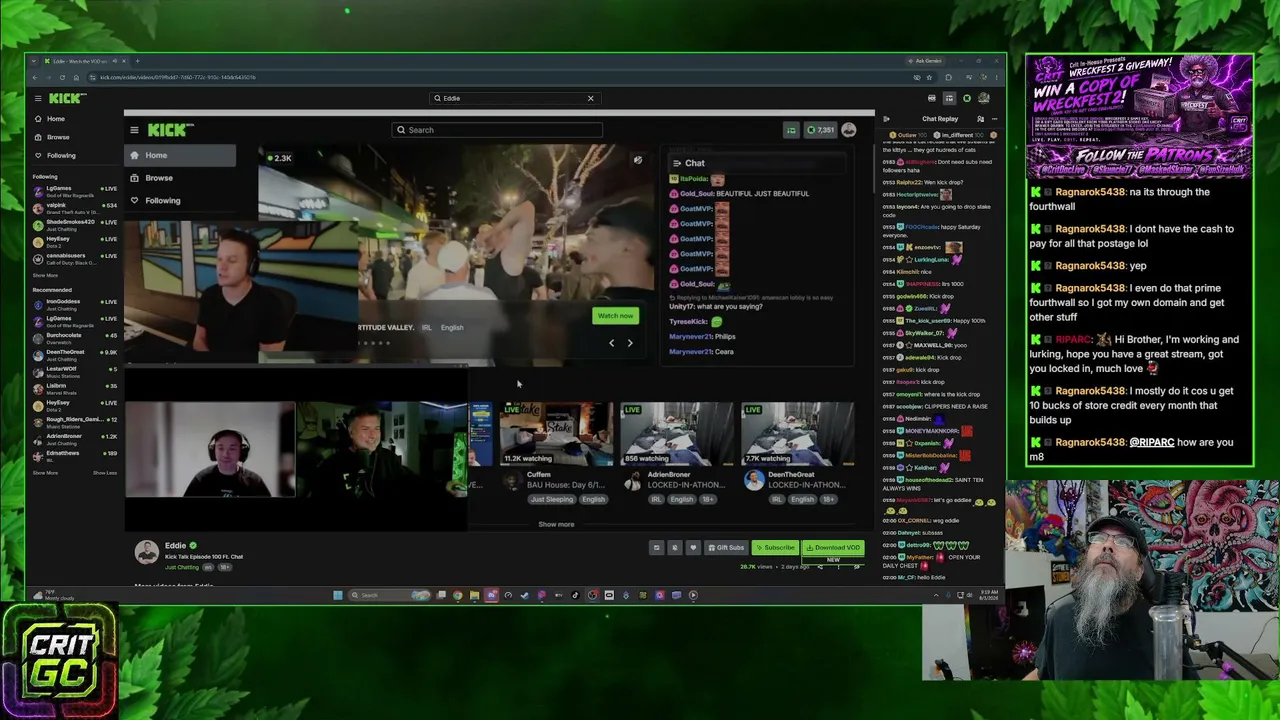Open the taskbar clock and date

988,595
